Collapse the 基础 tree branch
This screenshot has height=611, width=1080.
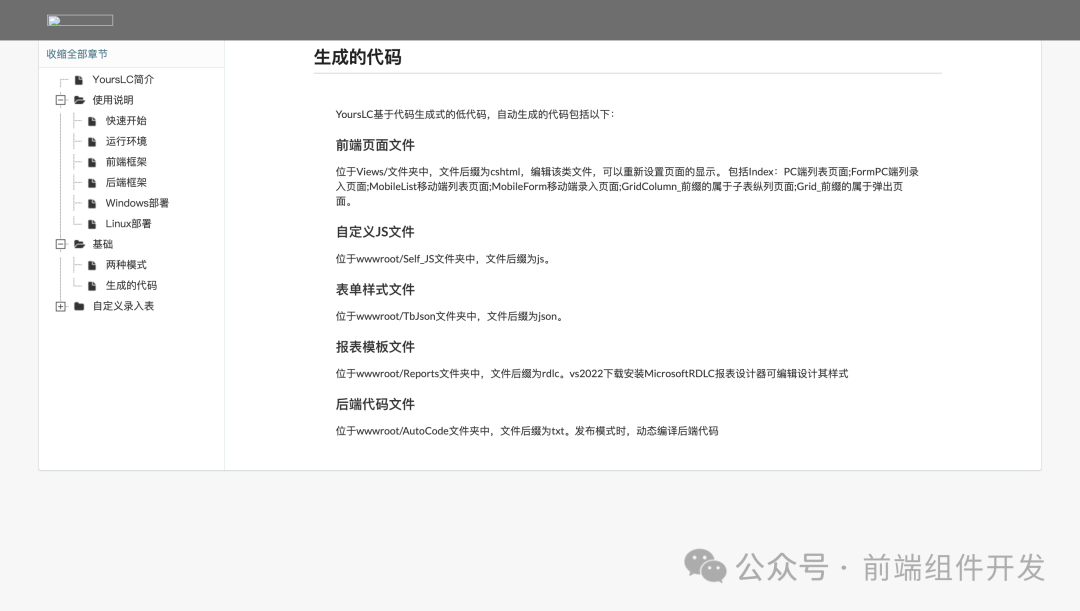click(61, 243)
